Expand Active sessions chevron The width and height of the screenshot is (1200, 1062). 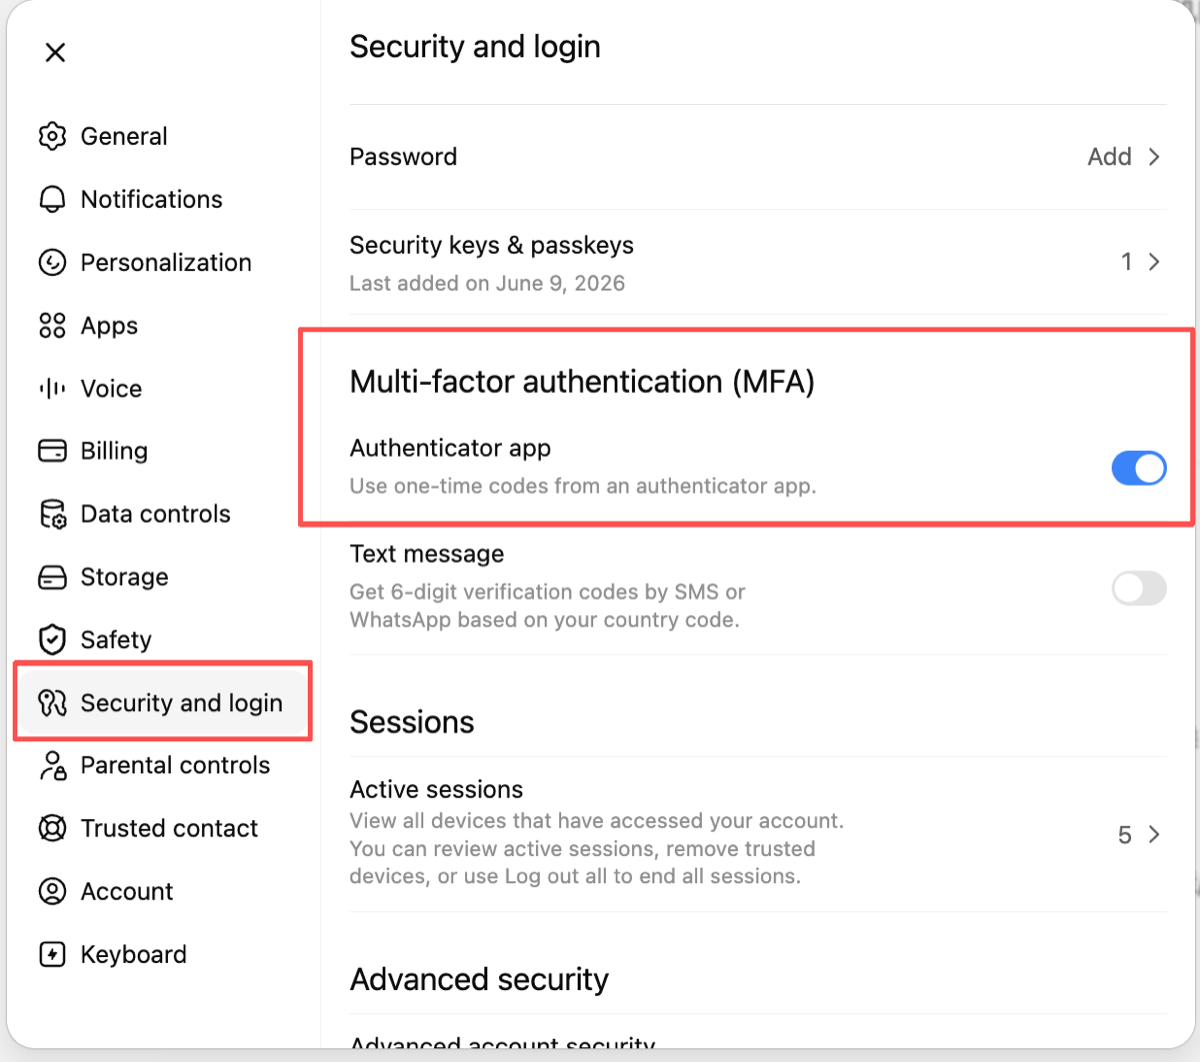pyautogui.click(x=1154, y=834)
